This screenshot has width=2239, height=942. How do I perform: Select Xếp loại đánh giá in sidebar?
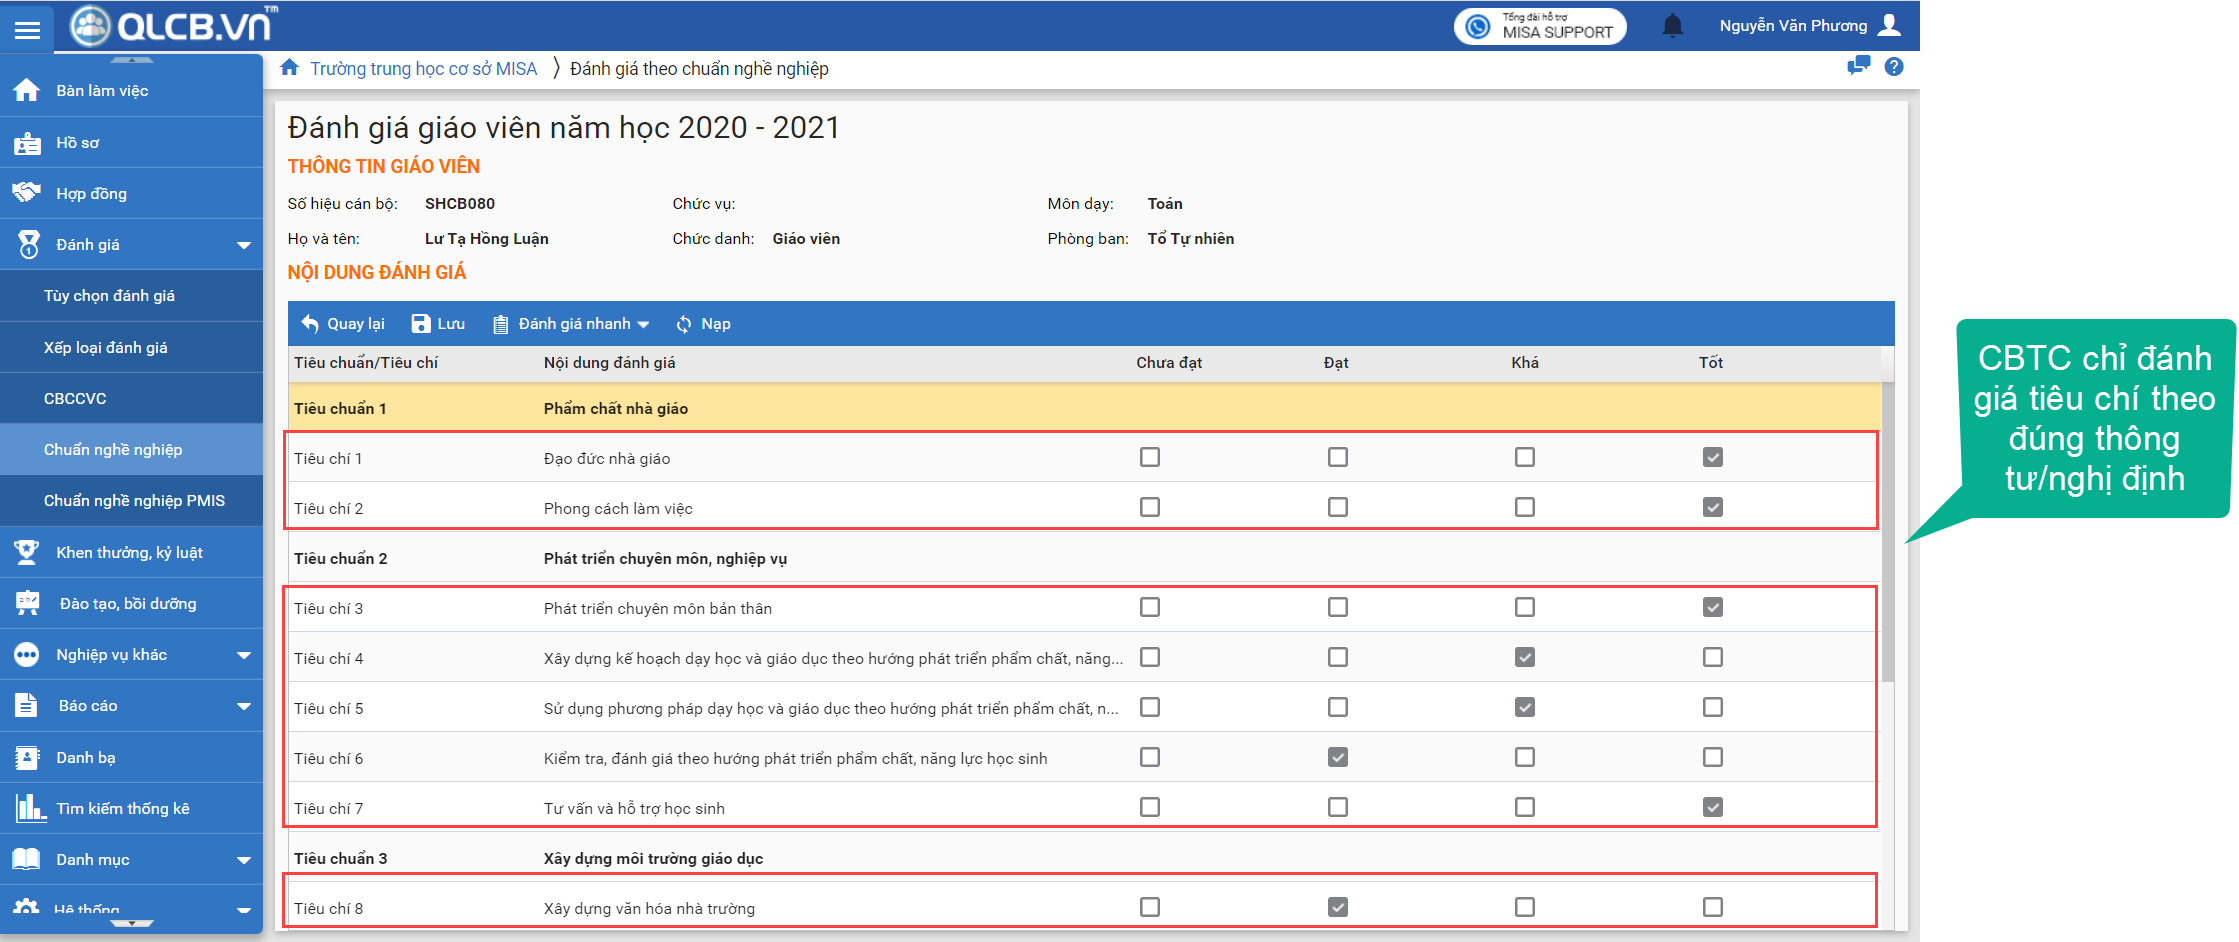coord(105,348)
